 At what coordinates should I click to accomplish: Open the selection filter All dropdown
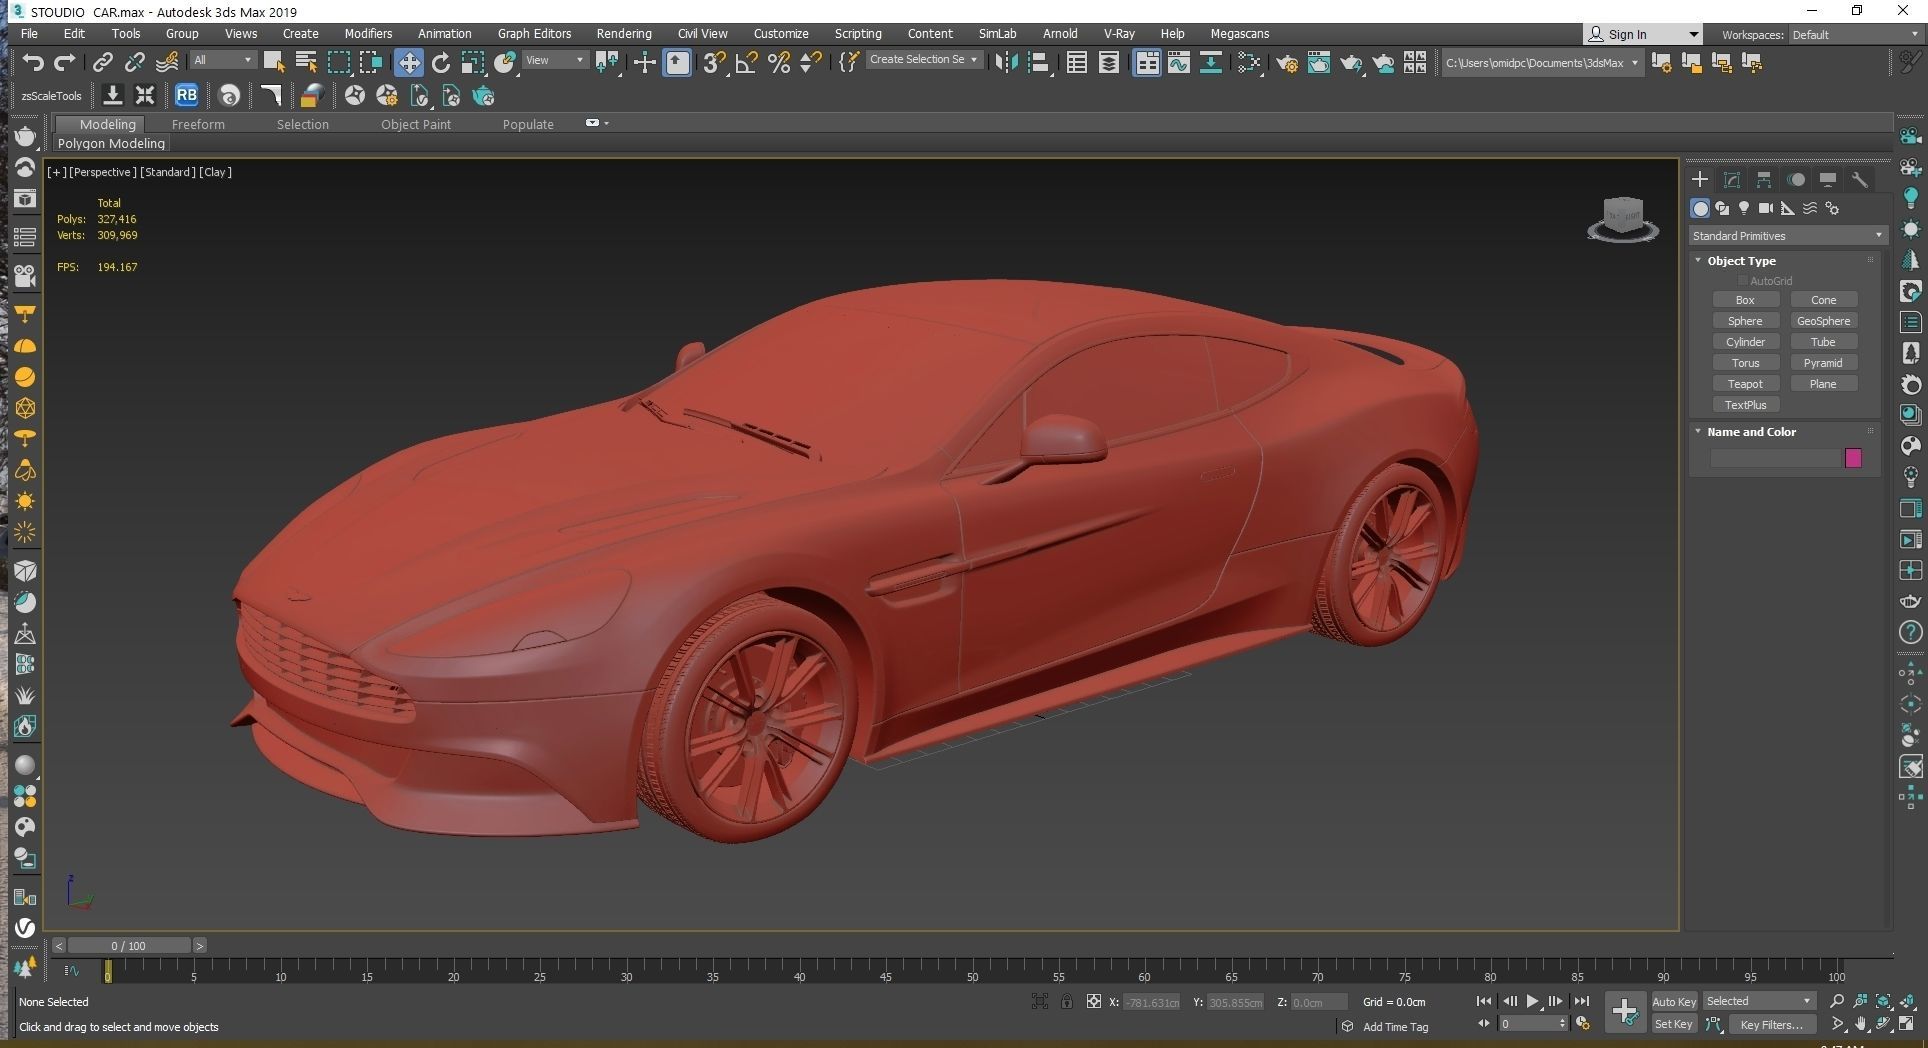(x=223, y=60)
